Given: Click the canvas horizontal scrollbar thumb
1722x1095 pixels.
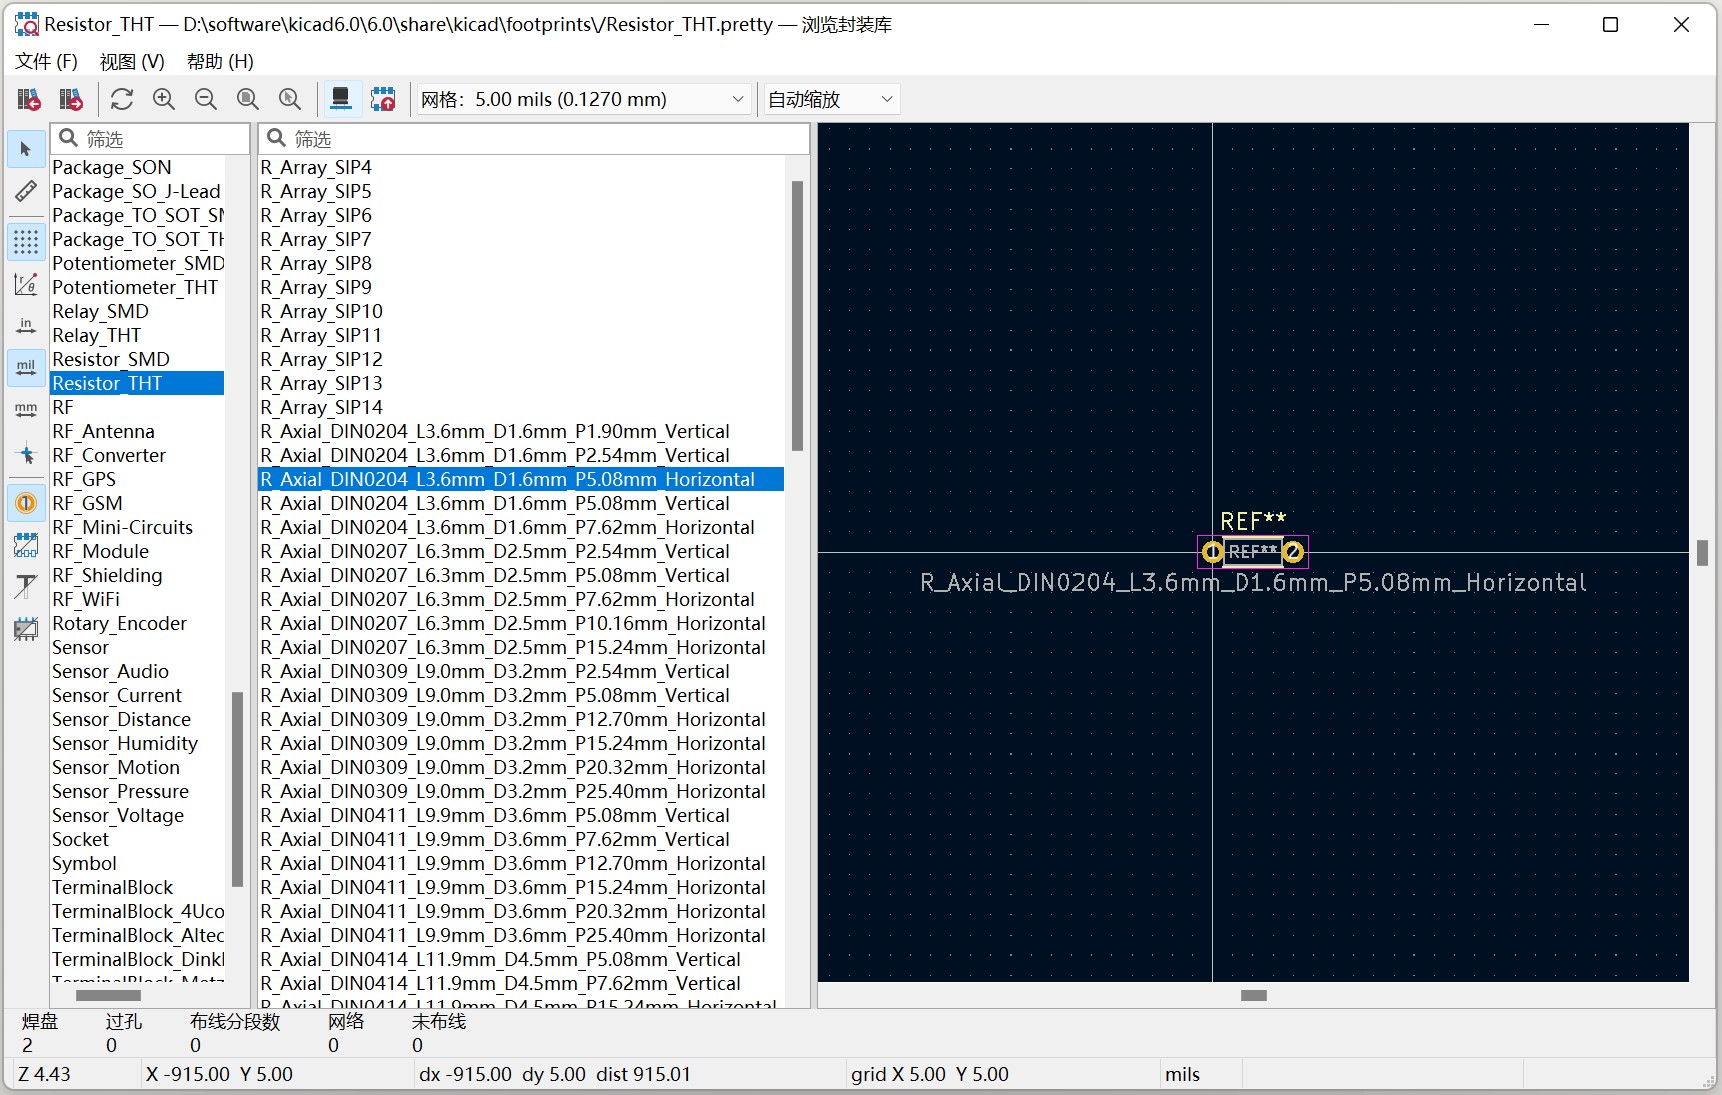Looking at the screenshot, I should [1253, 995].
